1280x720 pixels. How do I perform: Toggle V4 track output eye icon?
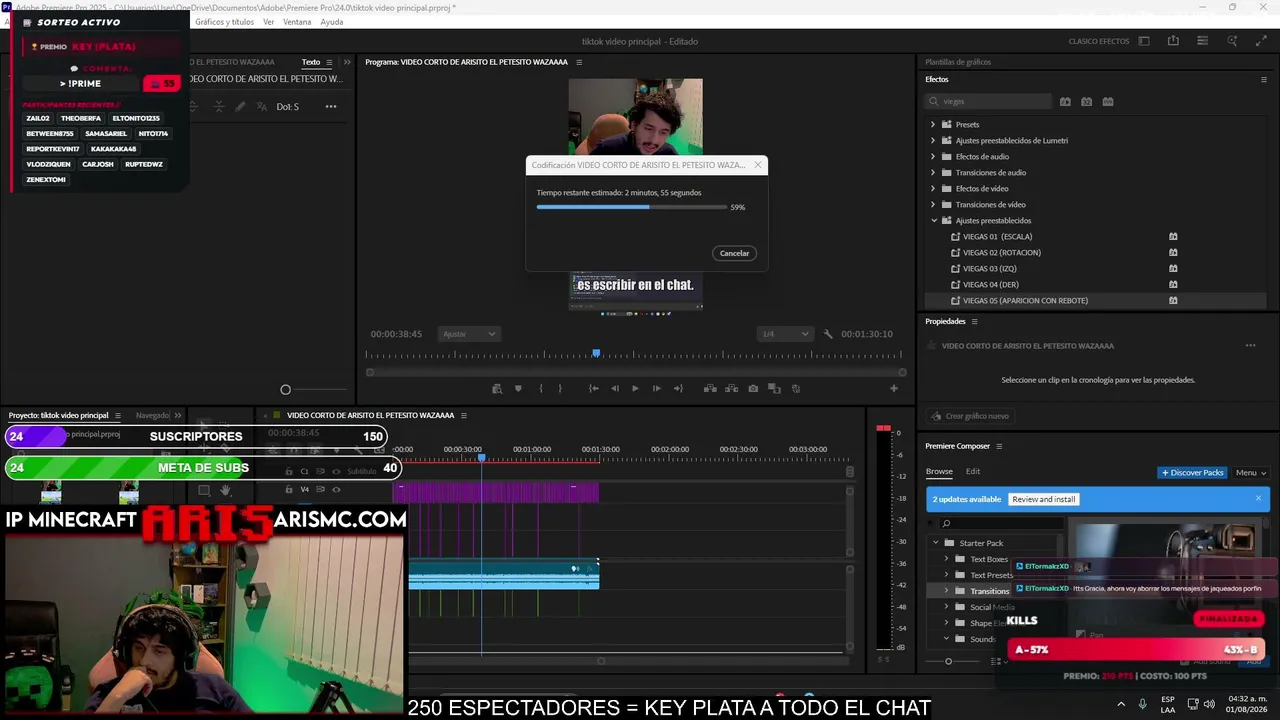click(336, 490)
